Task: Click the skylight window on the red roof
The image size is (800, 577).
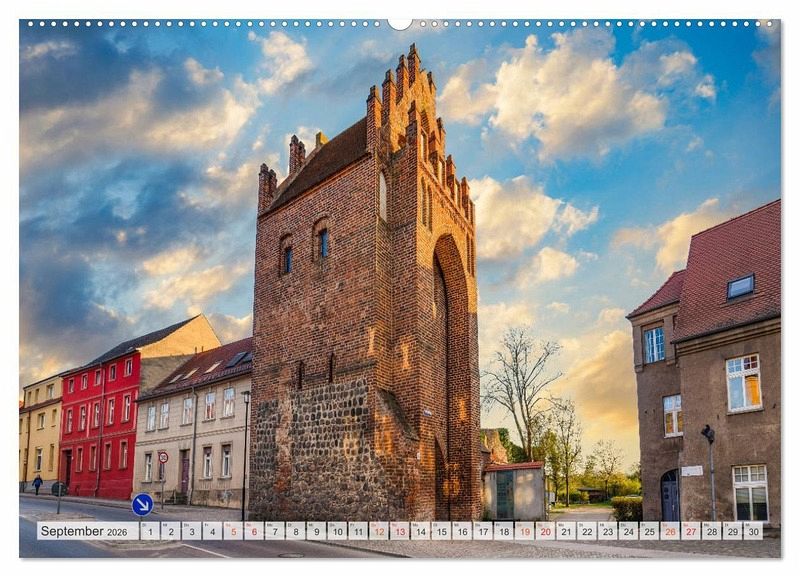Action: pyautogui.click(x=740, y=287)
